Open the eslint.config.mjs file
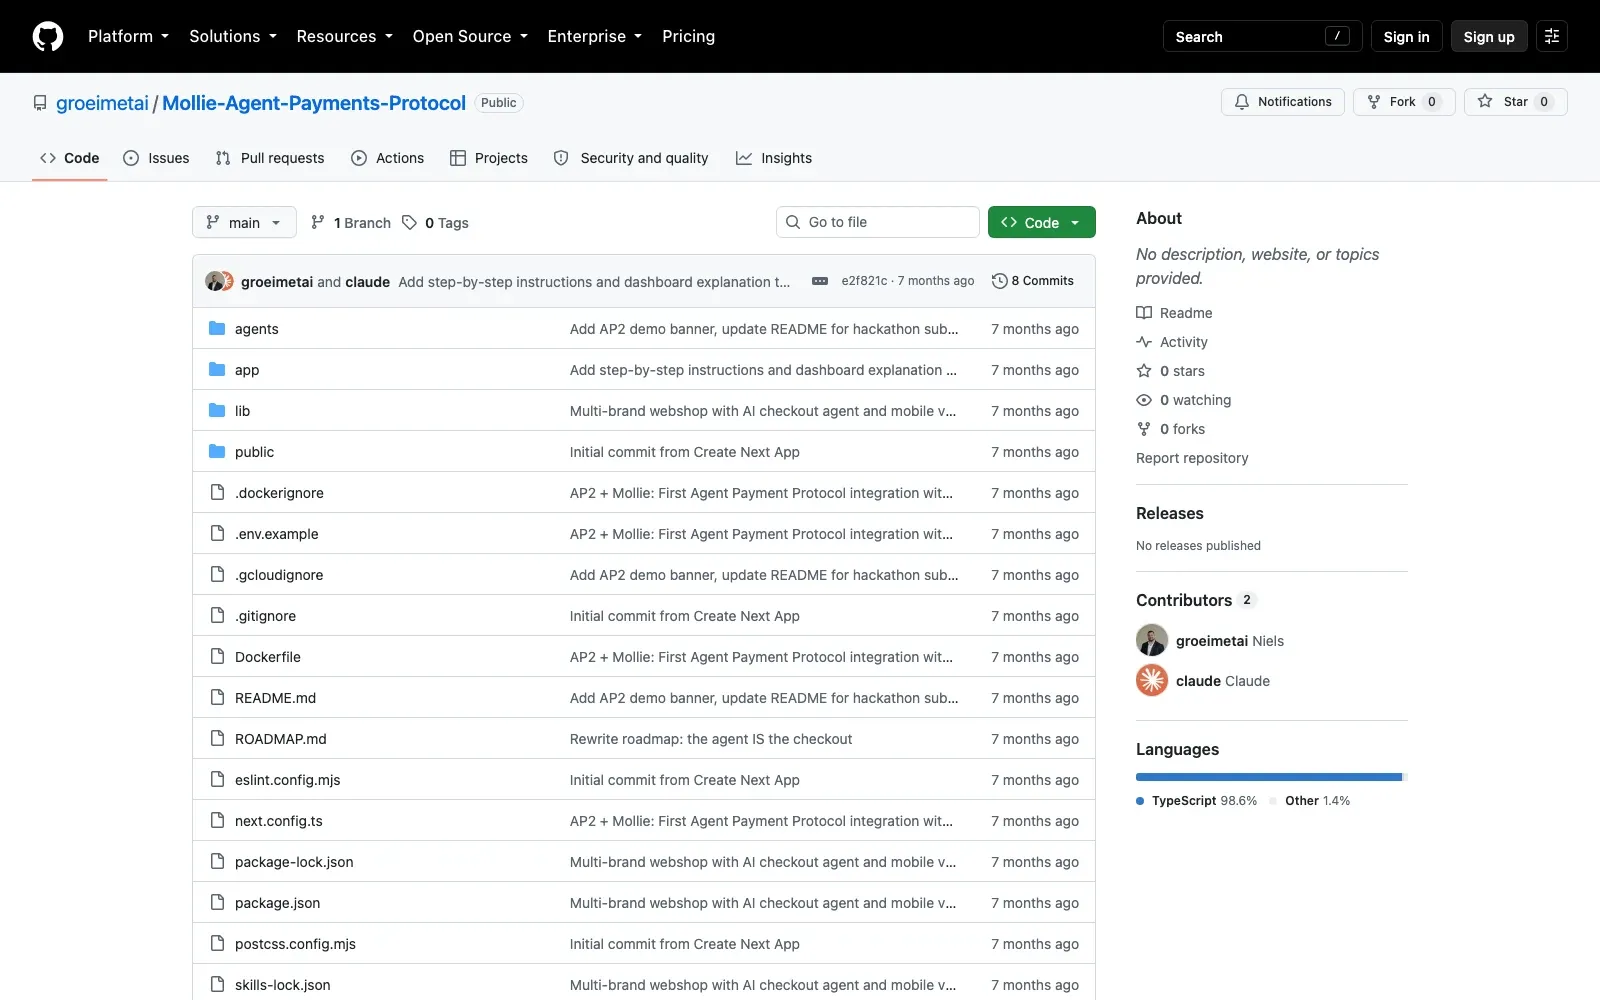The width and height of the screenshot is (1600, 1000). tap(288, 780)
